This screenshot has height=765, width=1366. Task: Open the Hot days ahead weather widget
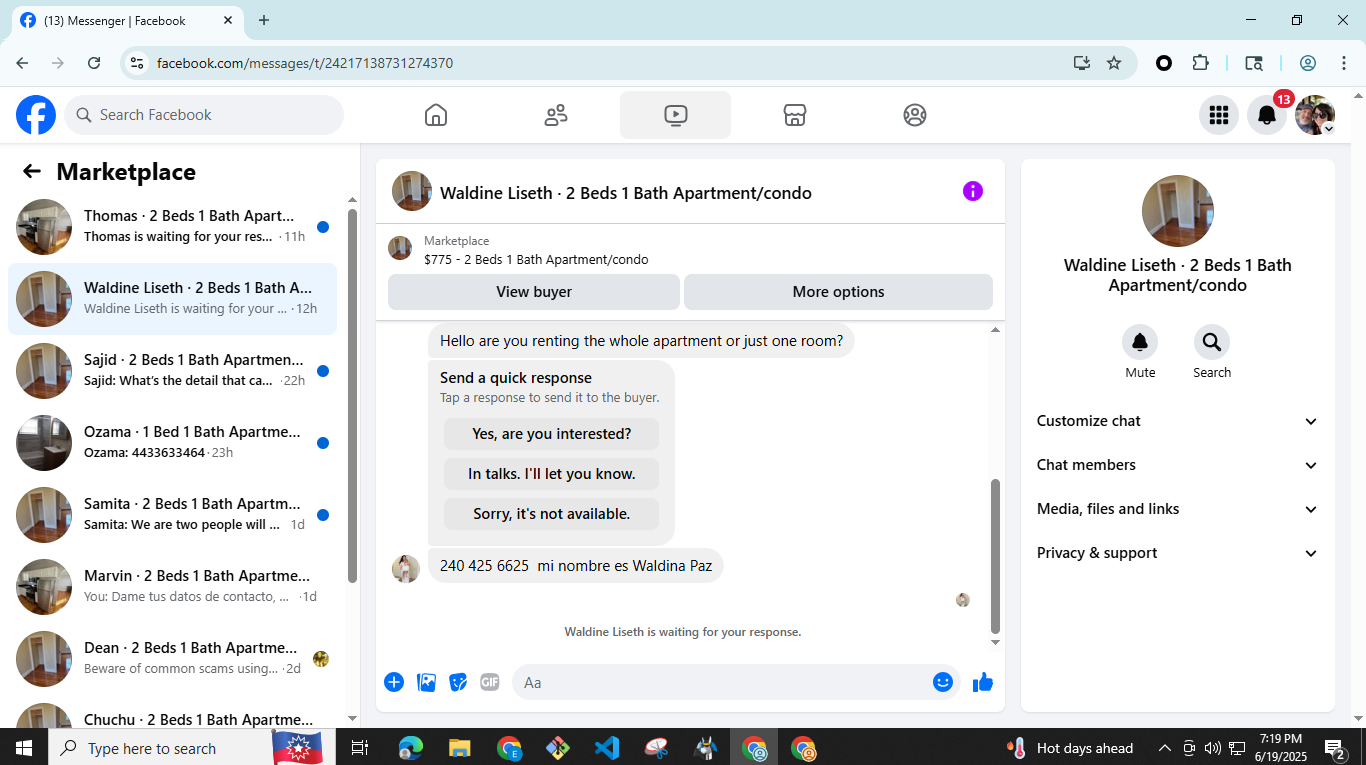tap(1072, 748)
